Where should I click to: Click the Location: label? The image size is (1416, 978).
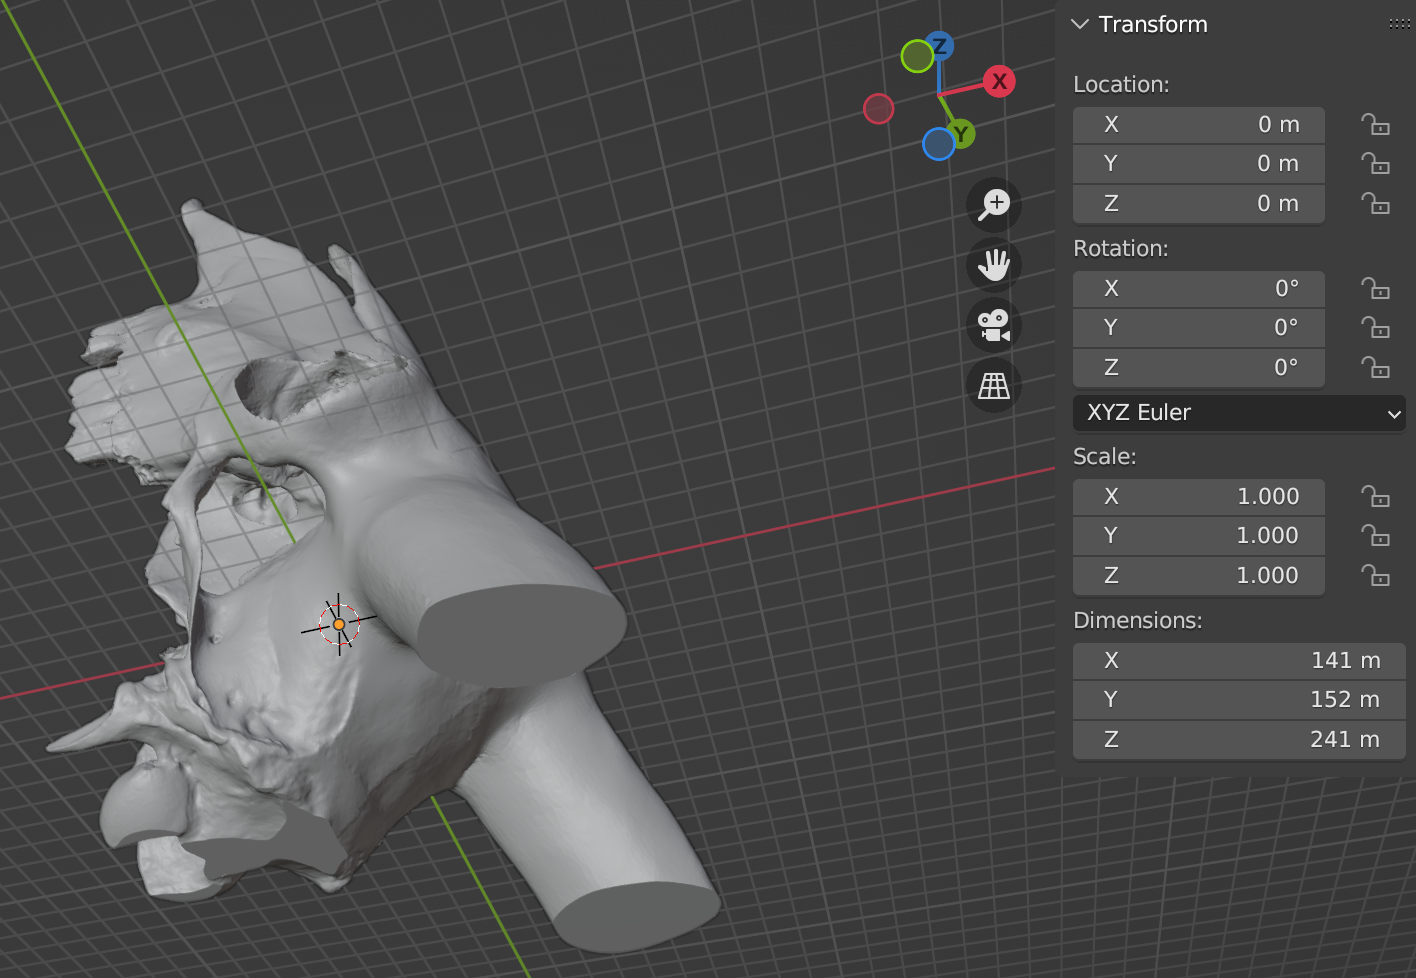[1121, 84]
